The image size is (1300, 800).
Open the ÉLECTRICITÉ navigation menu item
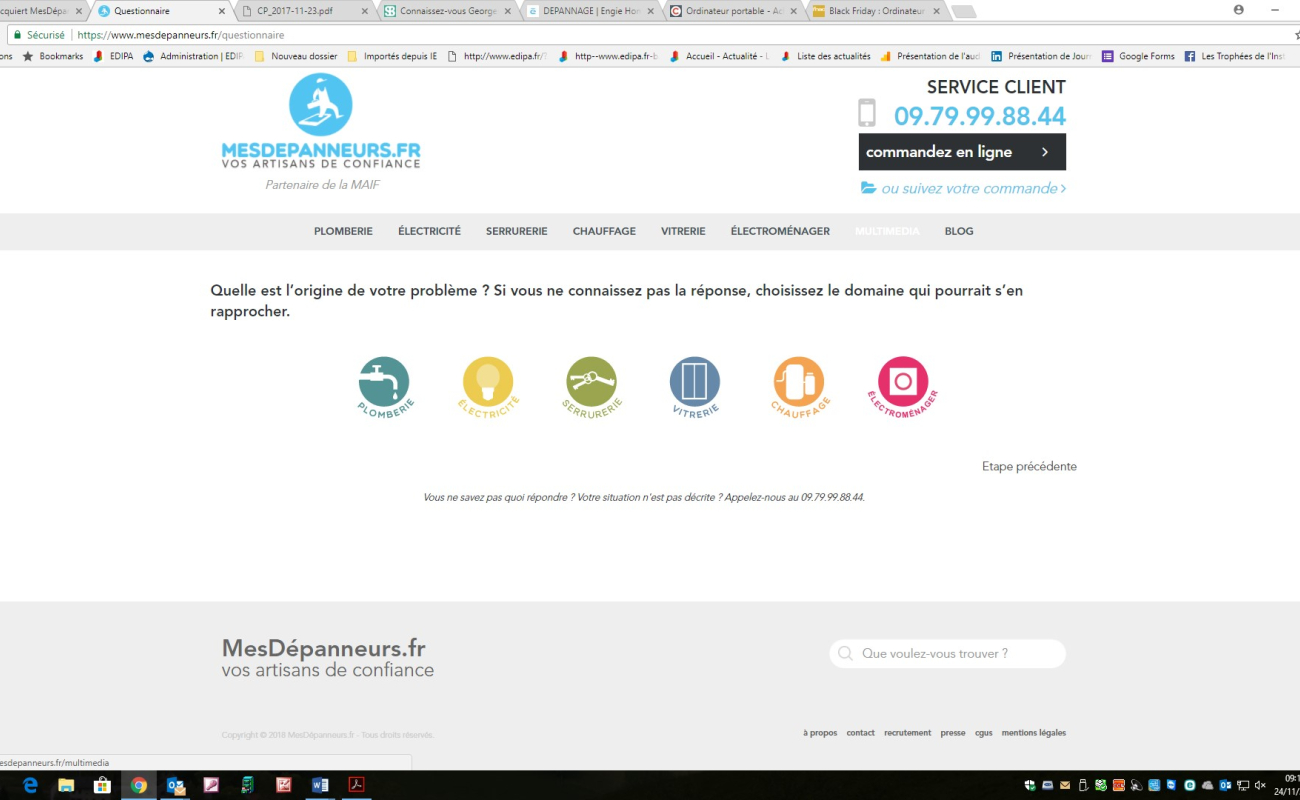(429, 231)
